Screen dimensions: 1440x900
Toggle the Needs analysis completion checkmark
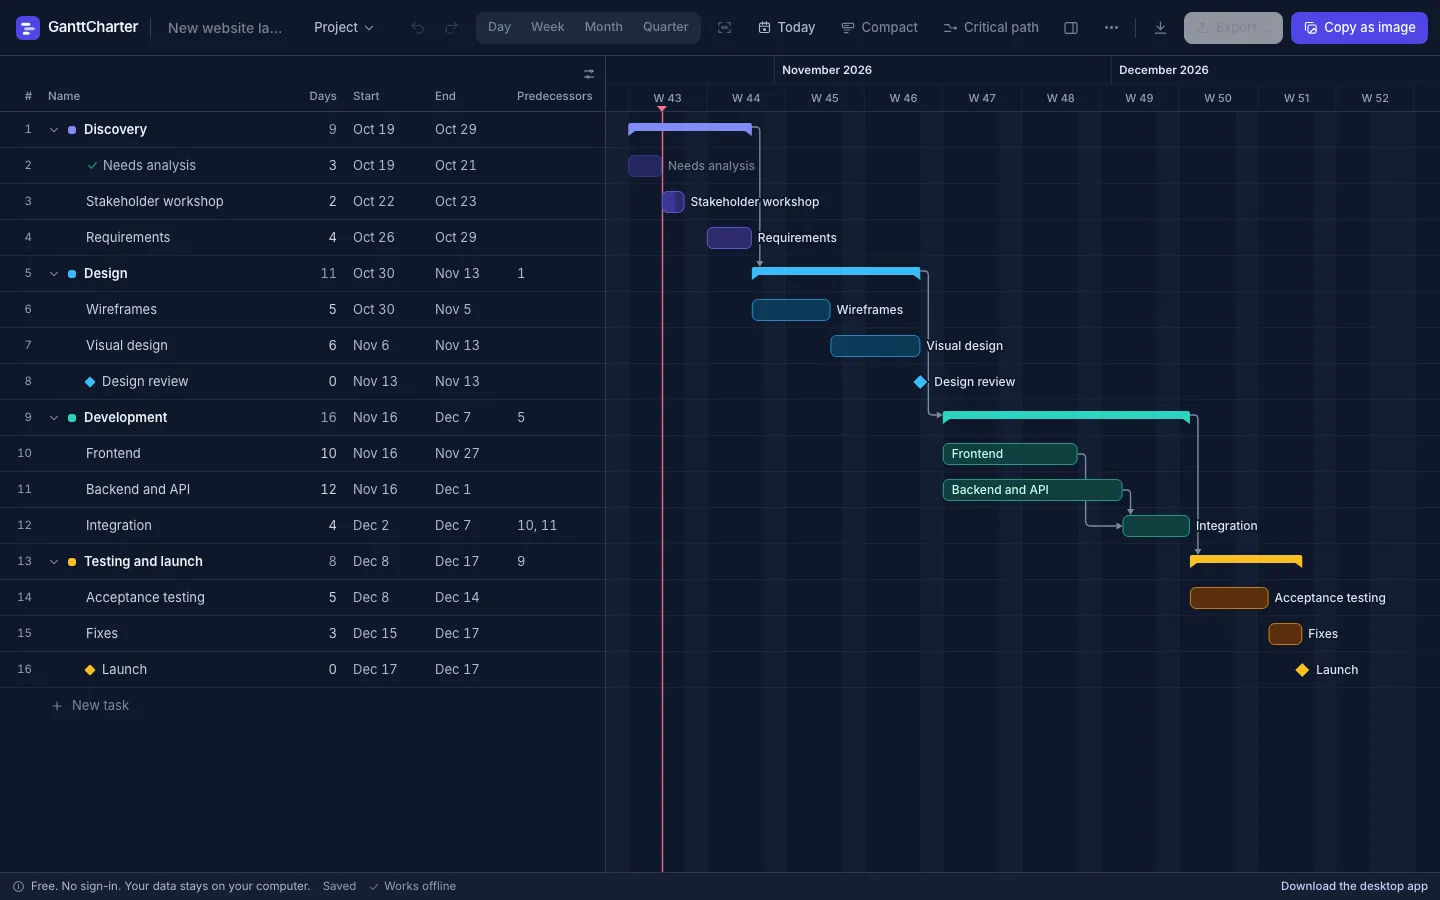click(92, 166)
